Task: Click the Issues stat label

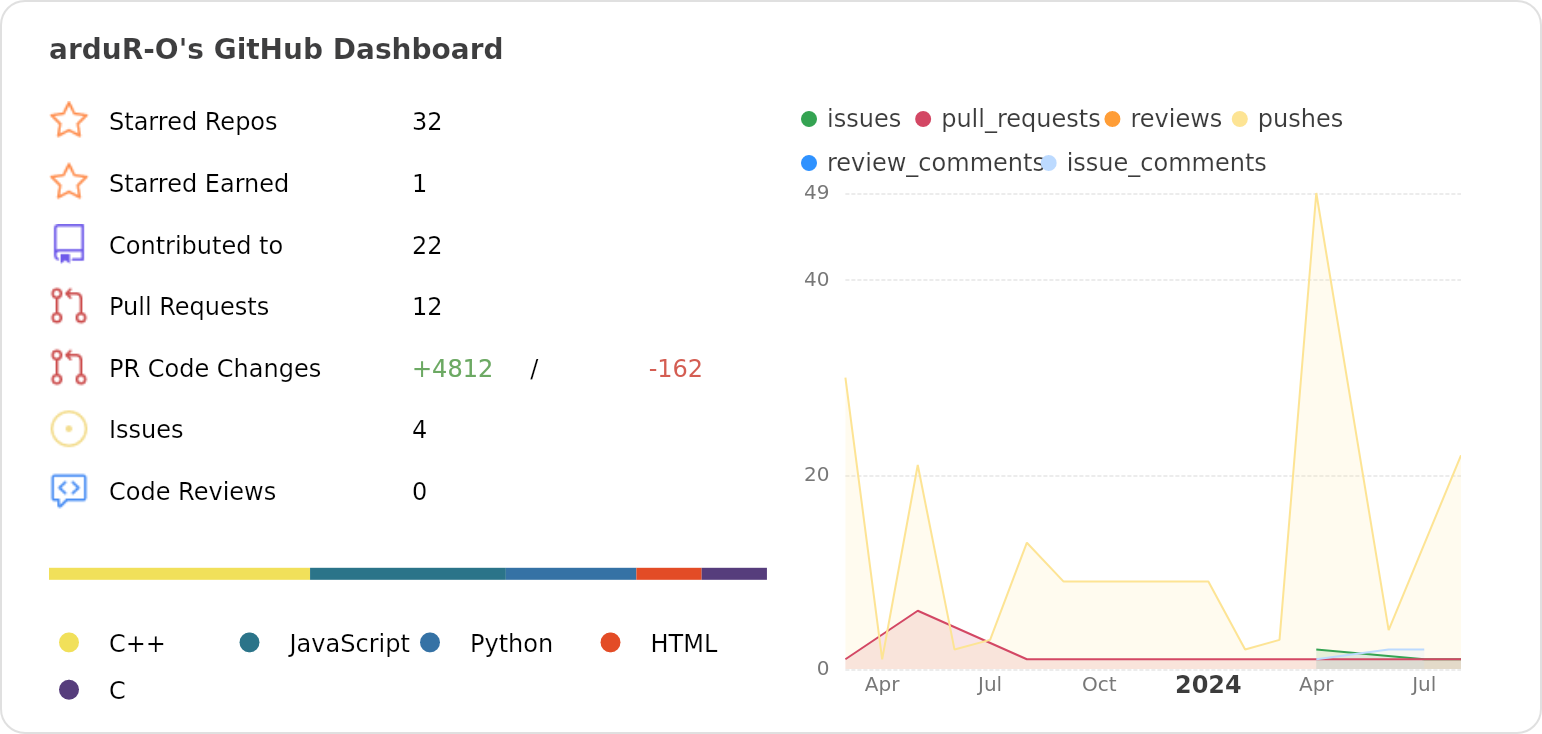Action: [x=146, y=430]
